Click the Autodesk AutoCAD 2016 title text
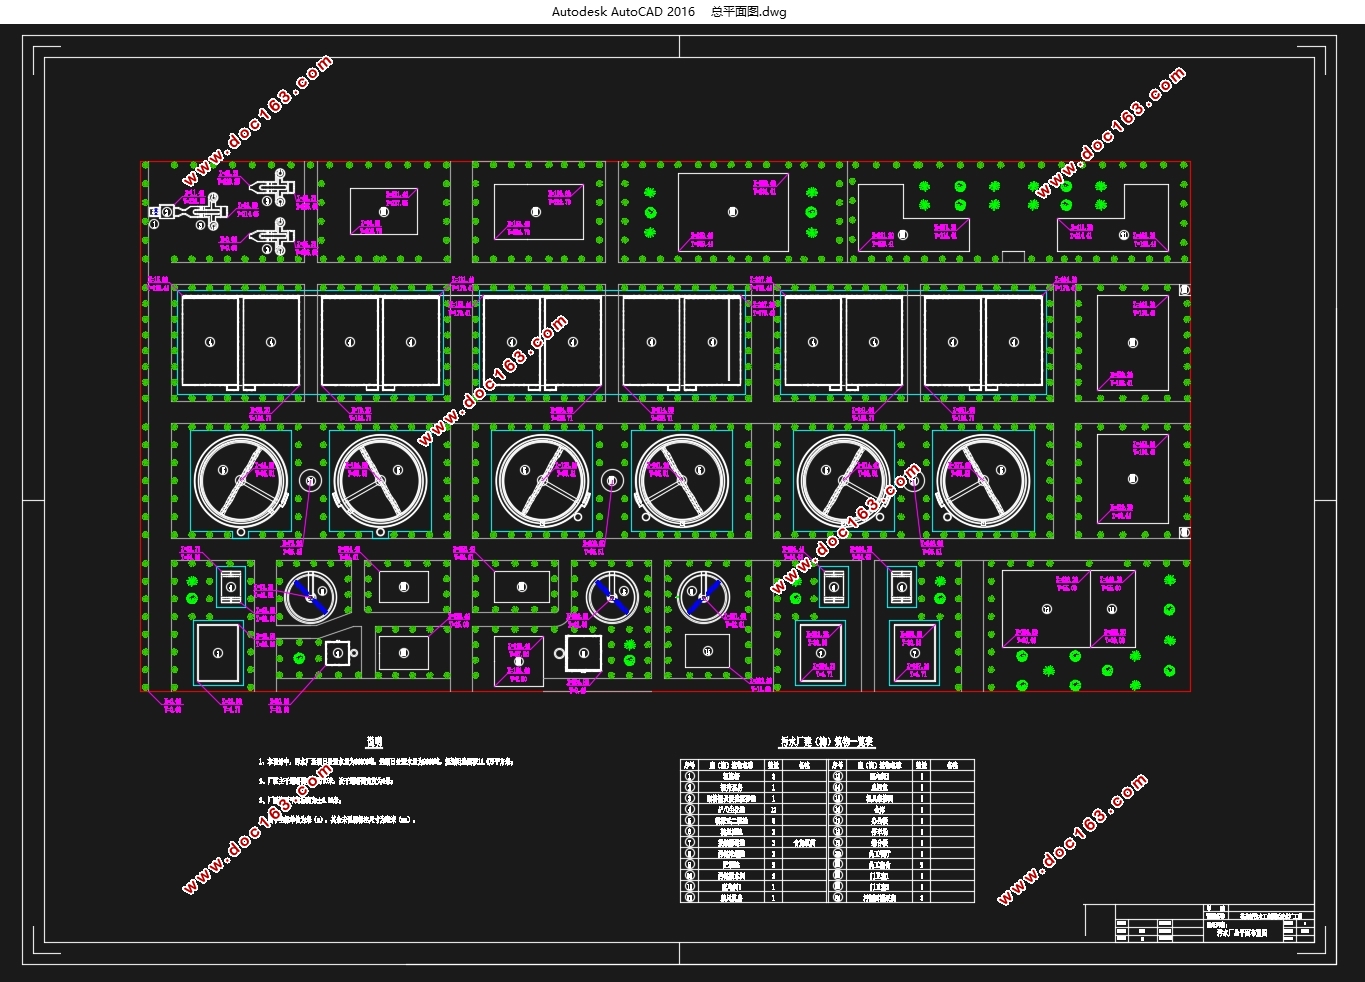The height and width of the screenshot is (982, 1365). (623, 12)
